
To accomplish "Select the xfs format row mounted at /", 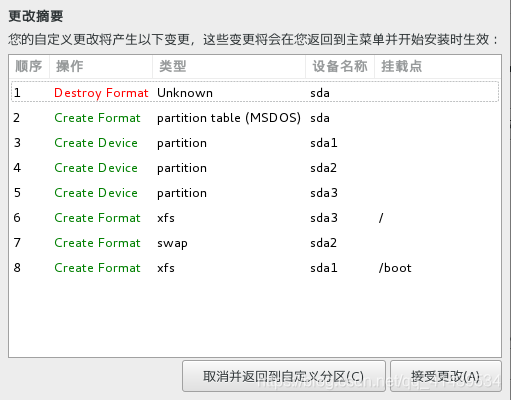I will point(255,218).
